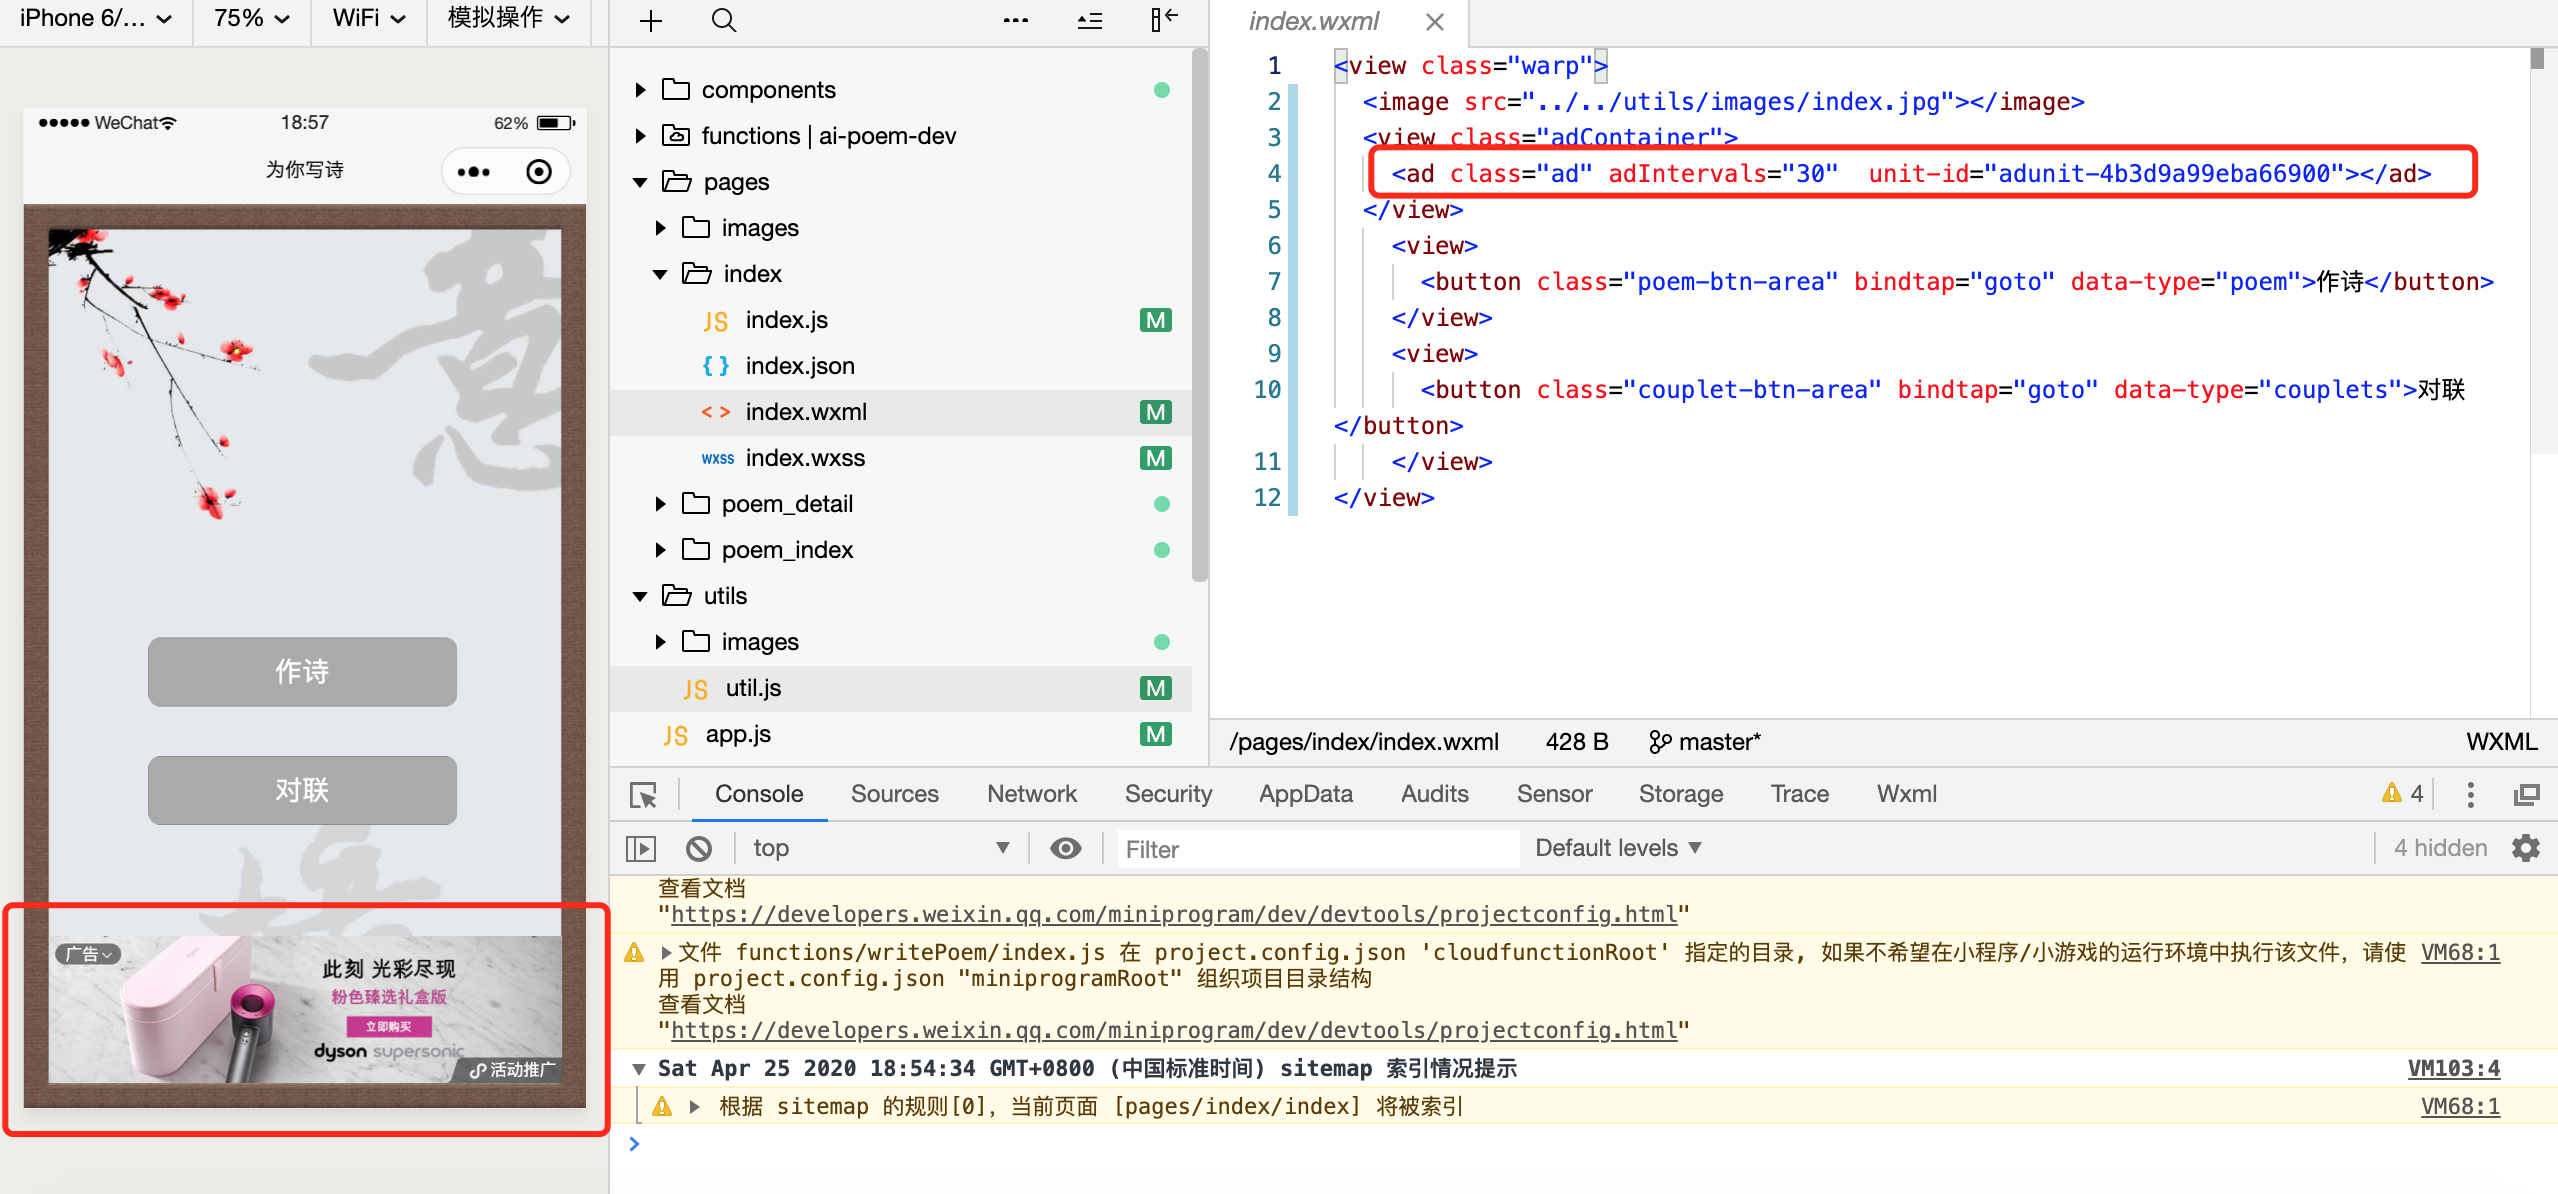This screenshot has height=1194, width=2558.
Task: Tap the 广告 label dropdown on the ad
Action: click(88, 954)
